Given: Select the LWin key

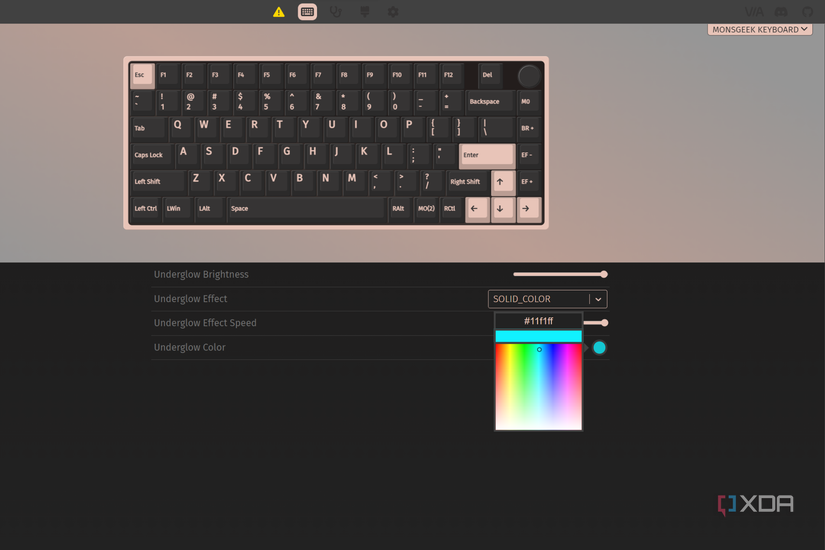Looking at the screenshot, I should pos(177,209).
